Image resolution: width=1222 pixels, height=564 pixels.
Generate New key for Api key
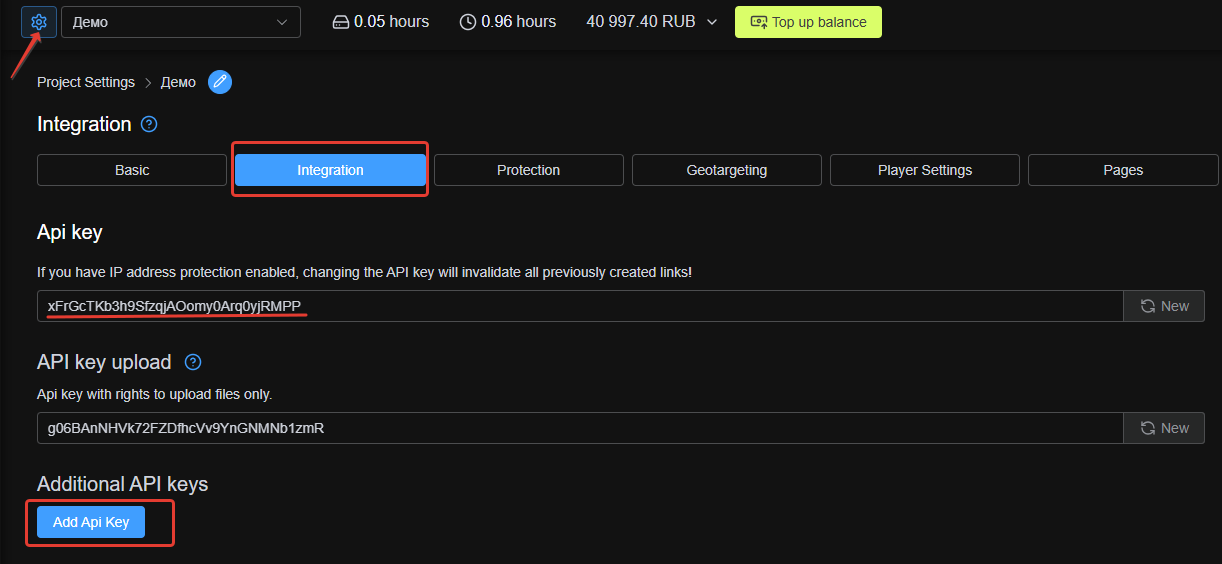pyautogui.click(x=1164, y=306)
